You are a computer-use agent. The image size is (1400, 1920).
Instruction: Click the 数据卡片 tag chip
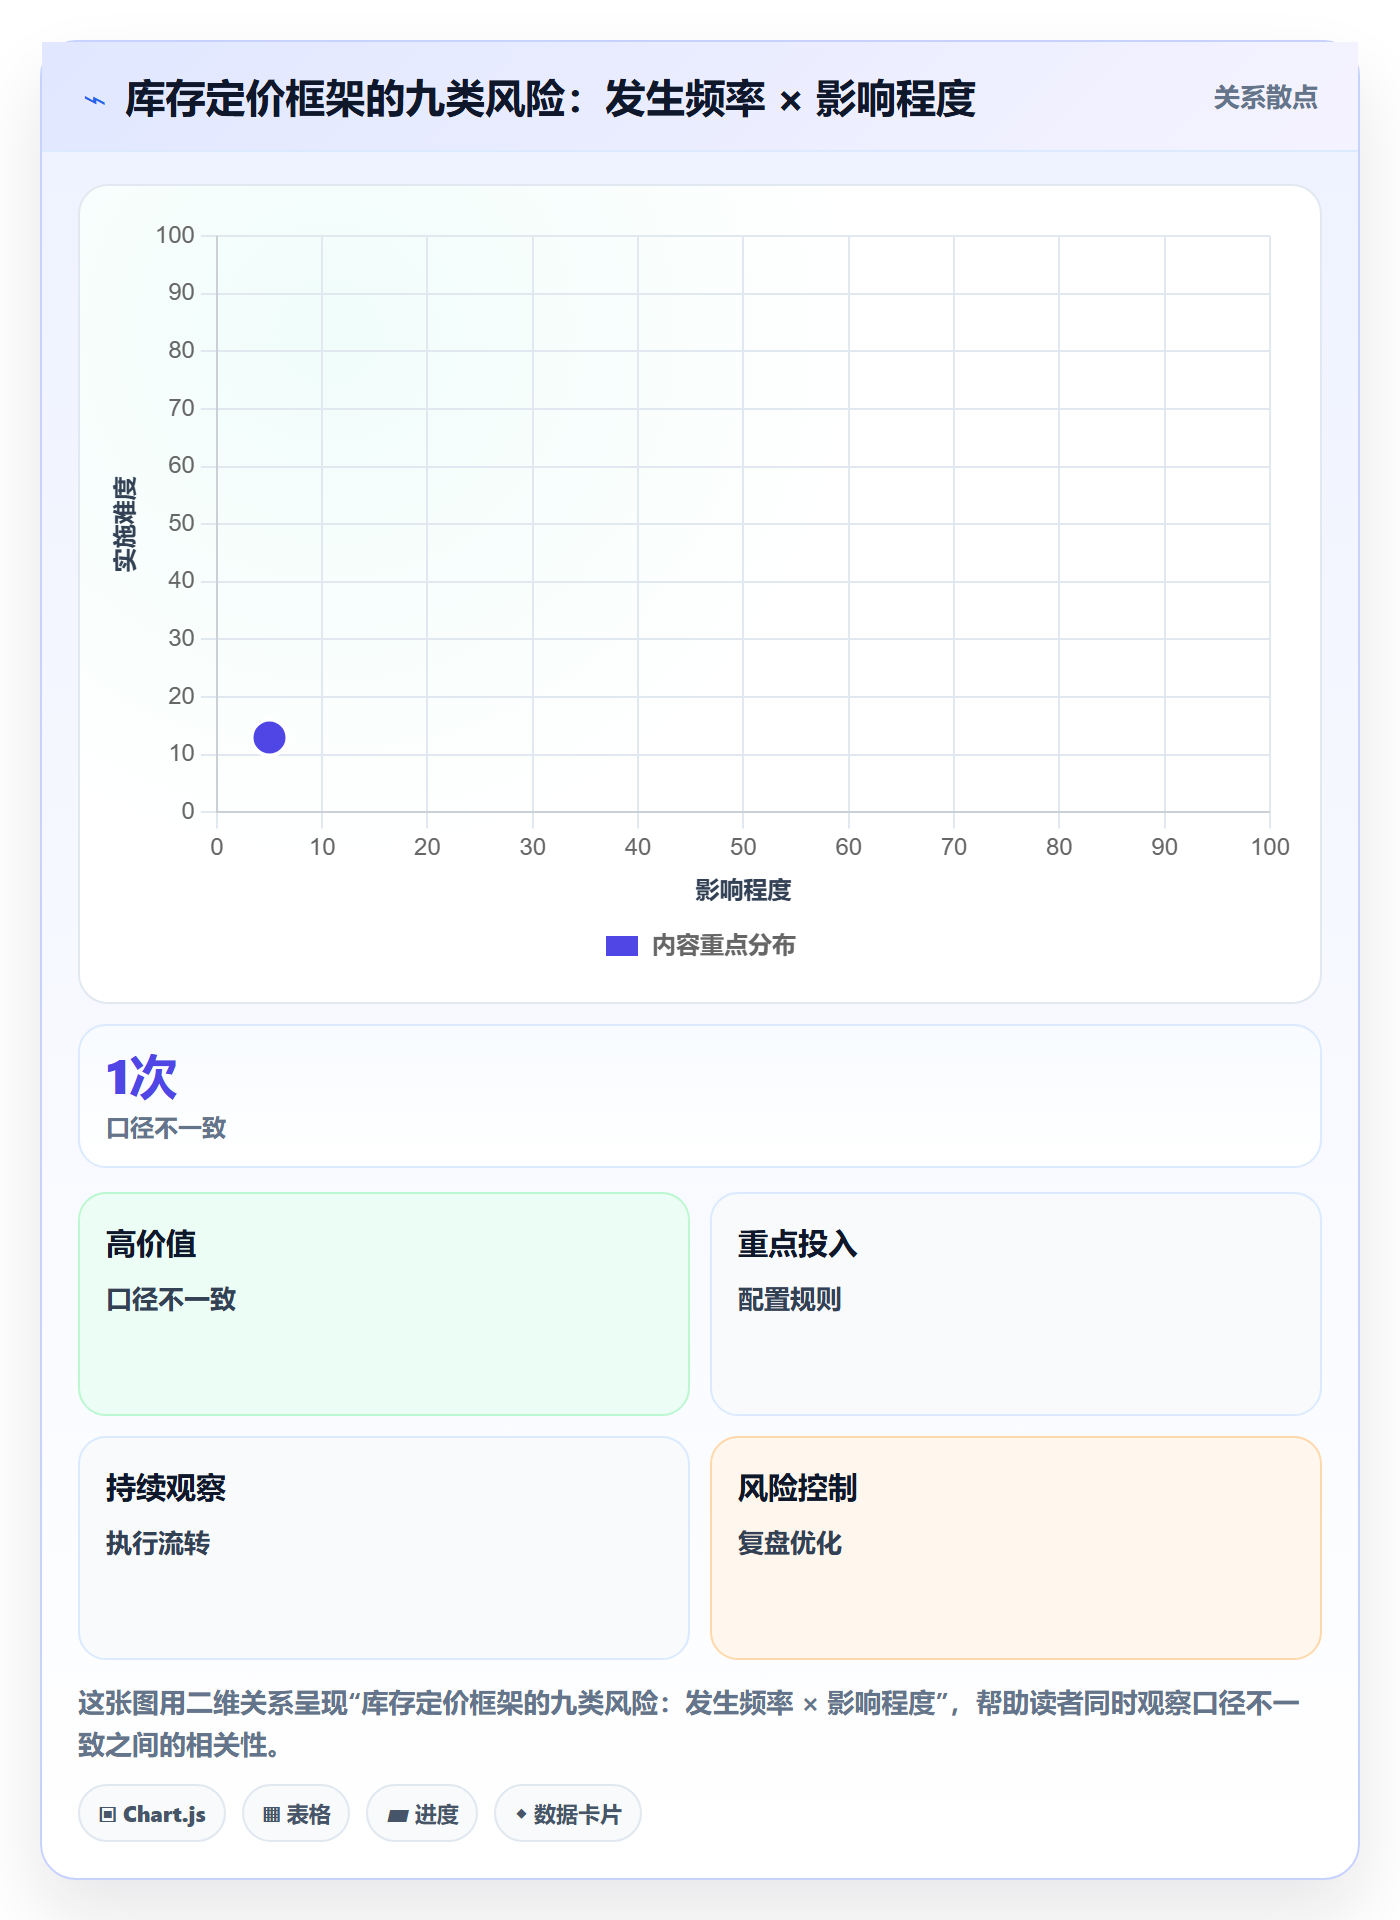(x=568, y=1813)
